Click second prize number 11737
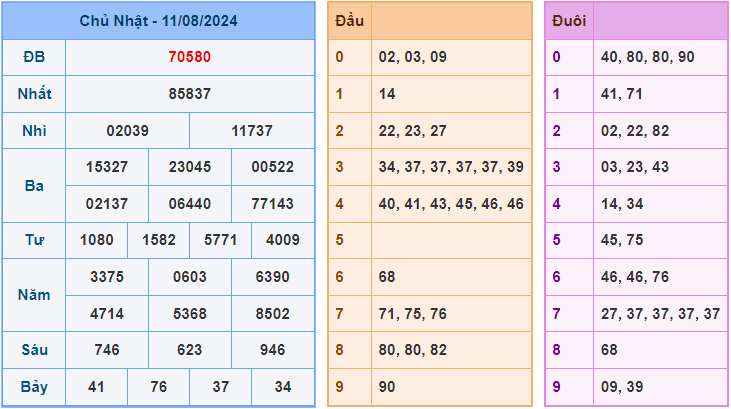Viewport: 731px width, 409px height. coord(251,131)
